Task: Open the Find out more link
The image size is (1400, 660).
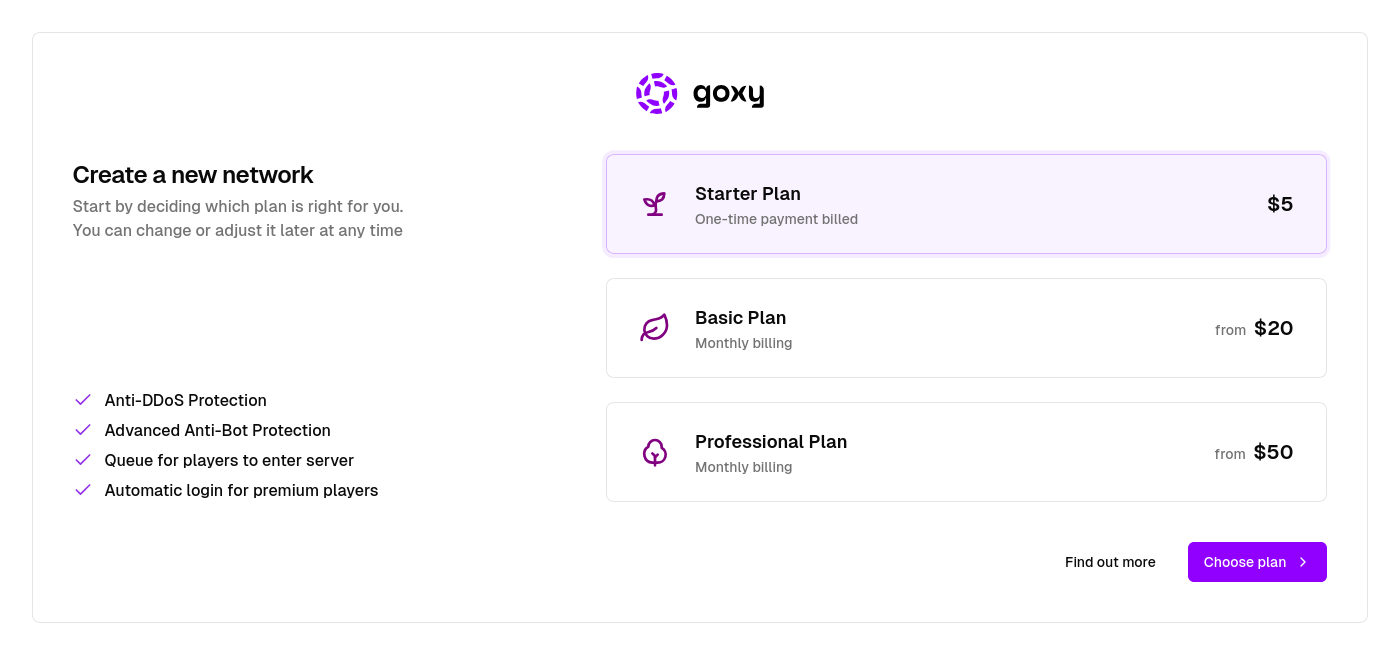Action: point(1110,562)
